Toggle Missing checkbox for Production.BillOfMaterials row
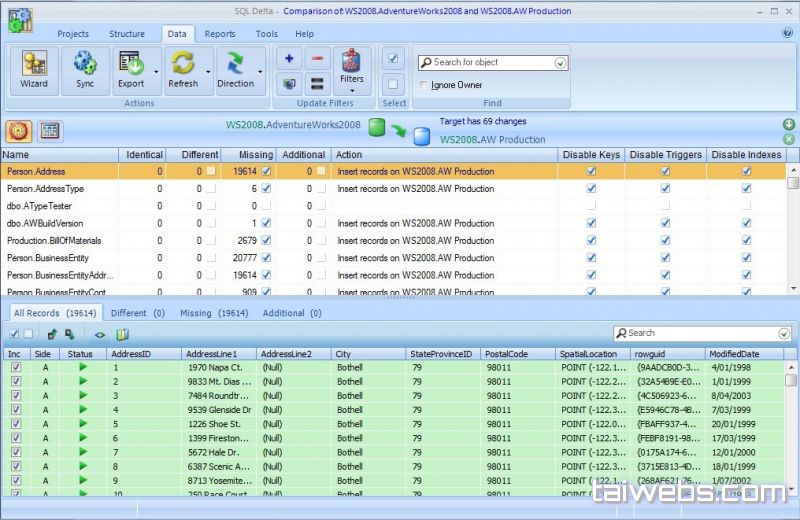This screenshot has height=520, width=800. coord(266,240)
